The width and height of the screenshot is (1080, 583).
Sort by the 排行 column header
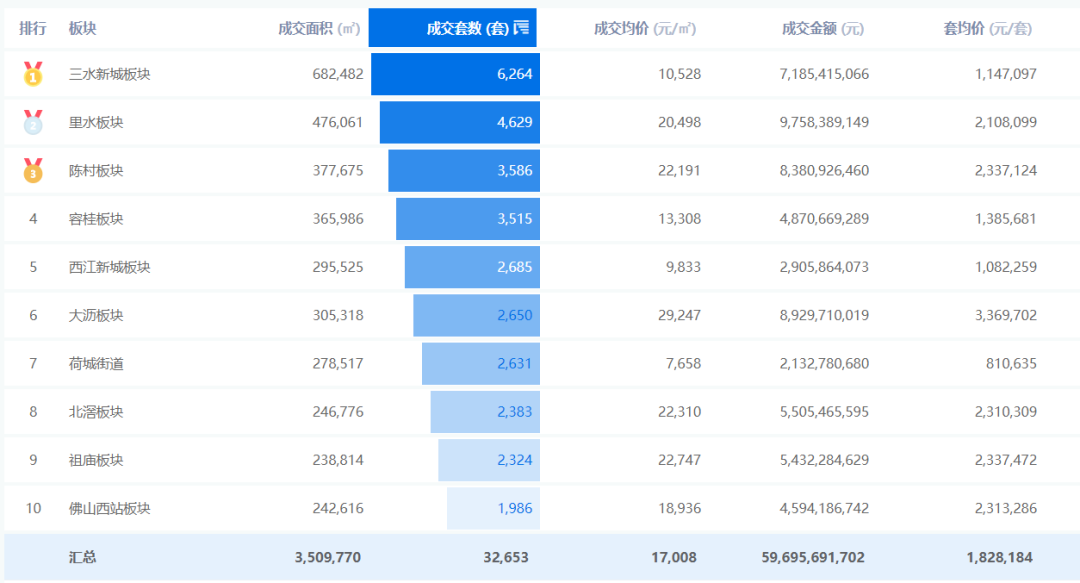point(32,28)
